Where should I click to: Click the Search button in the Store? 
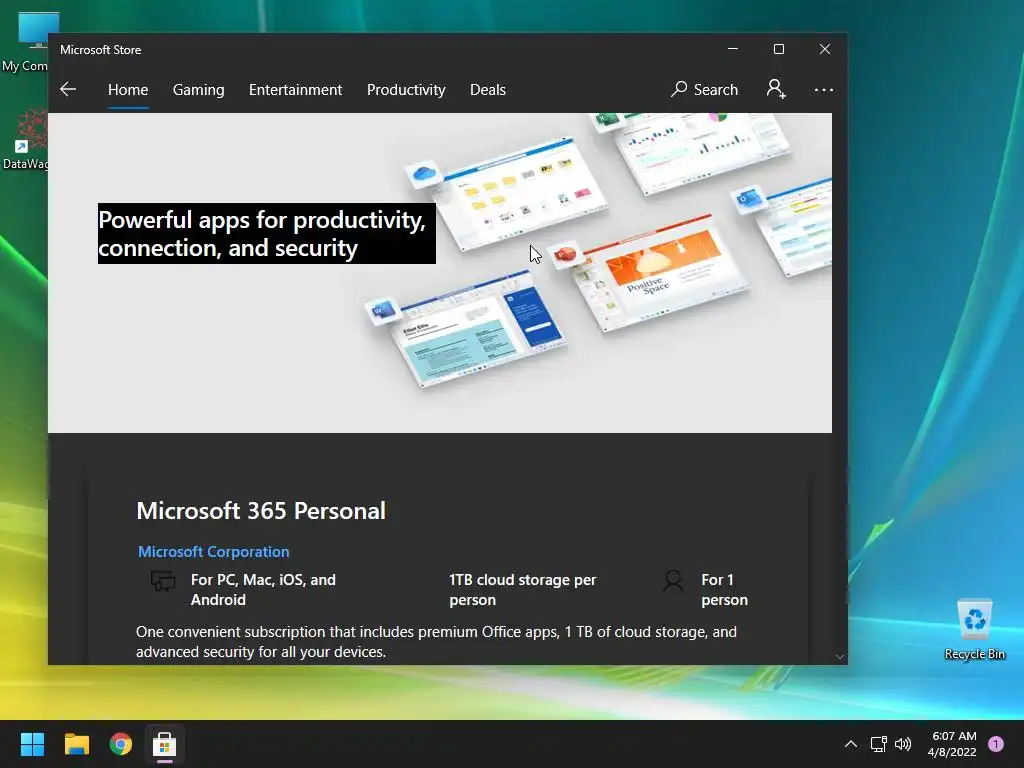[x=704, y=89]
